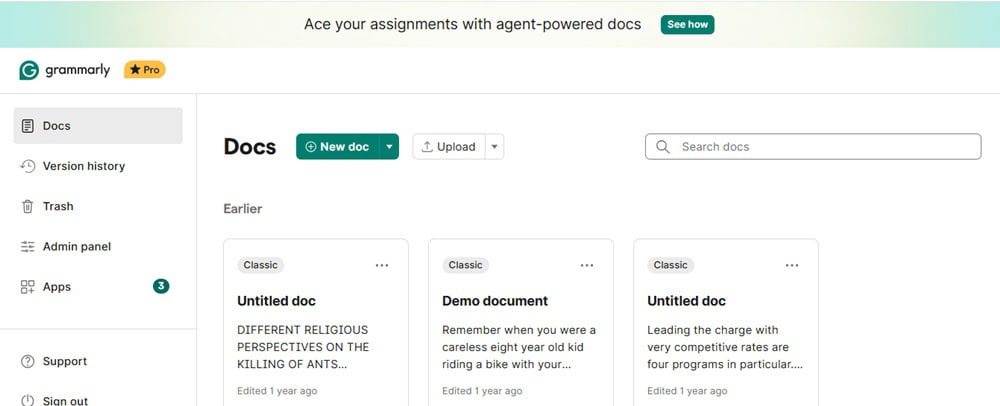1000x406 pixels.
Task: Open Version history from sidebar
Action: 83,166
